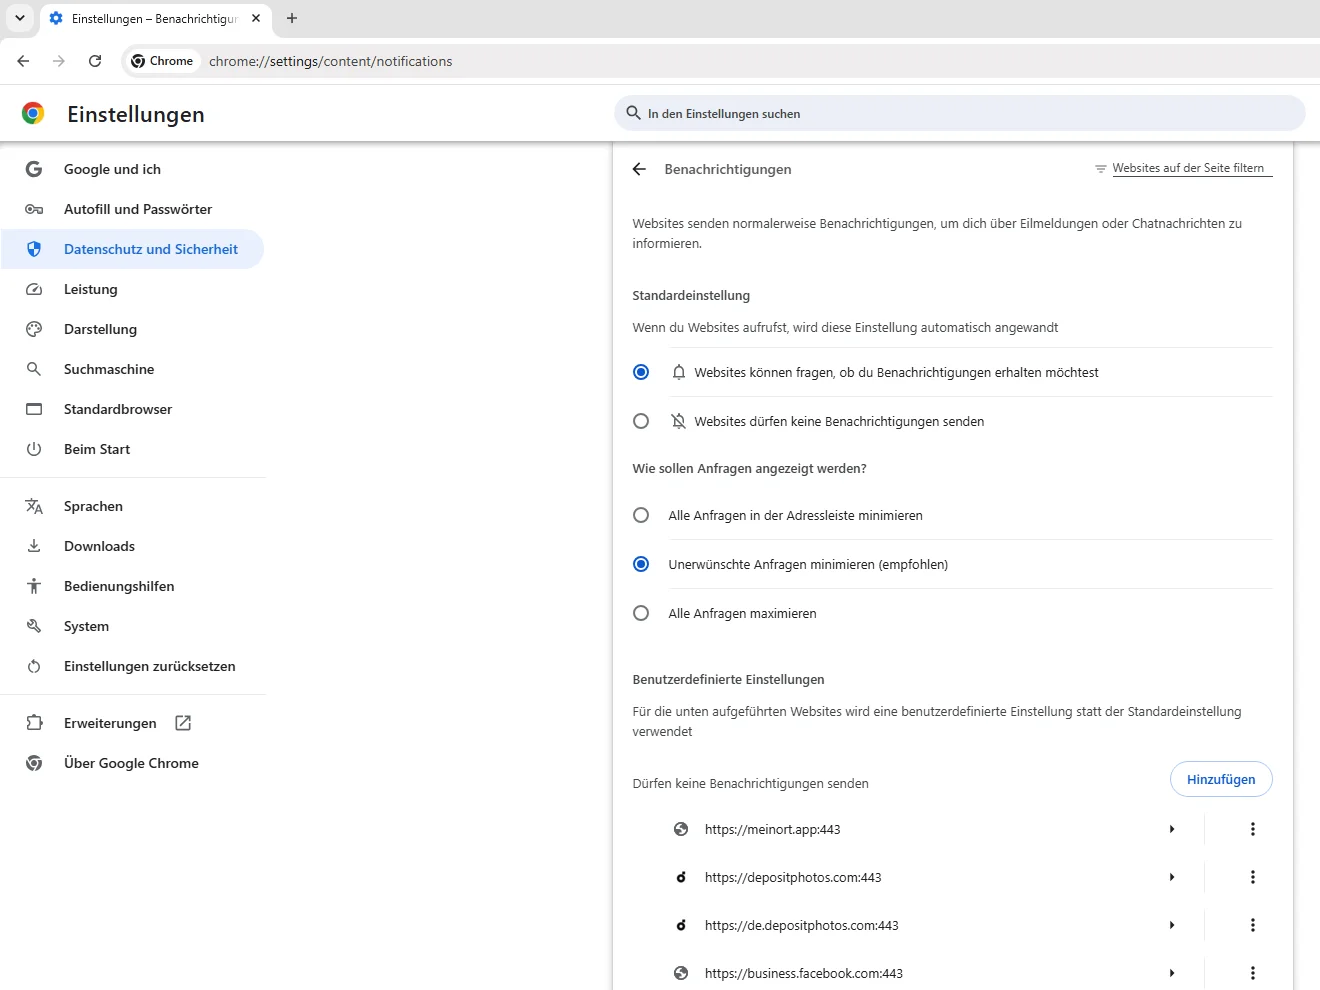The height and width of the screenshot is (990, 1320).
Task: Click the browser forward arrow
Action: click(x=59, y=61)
